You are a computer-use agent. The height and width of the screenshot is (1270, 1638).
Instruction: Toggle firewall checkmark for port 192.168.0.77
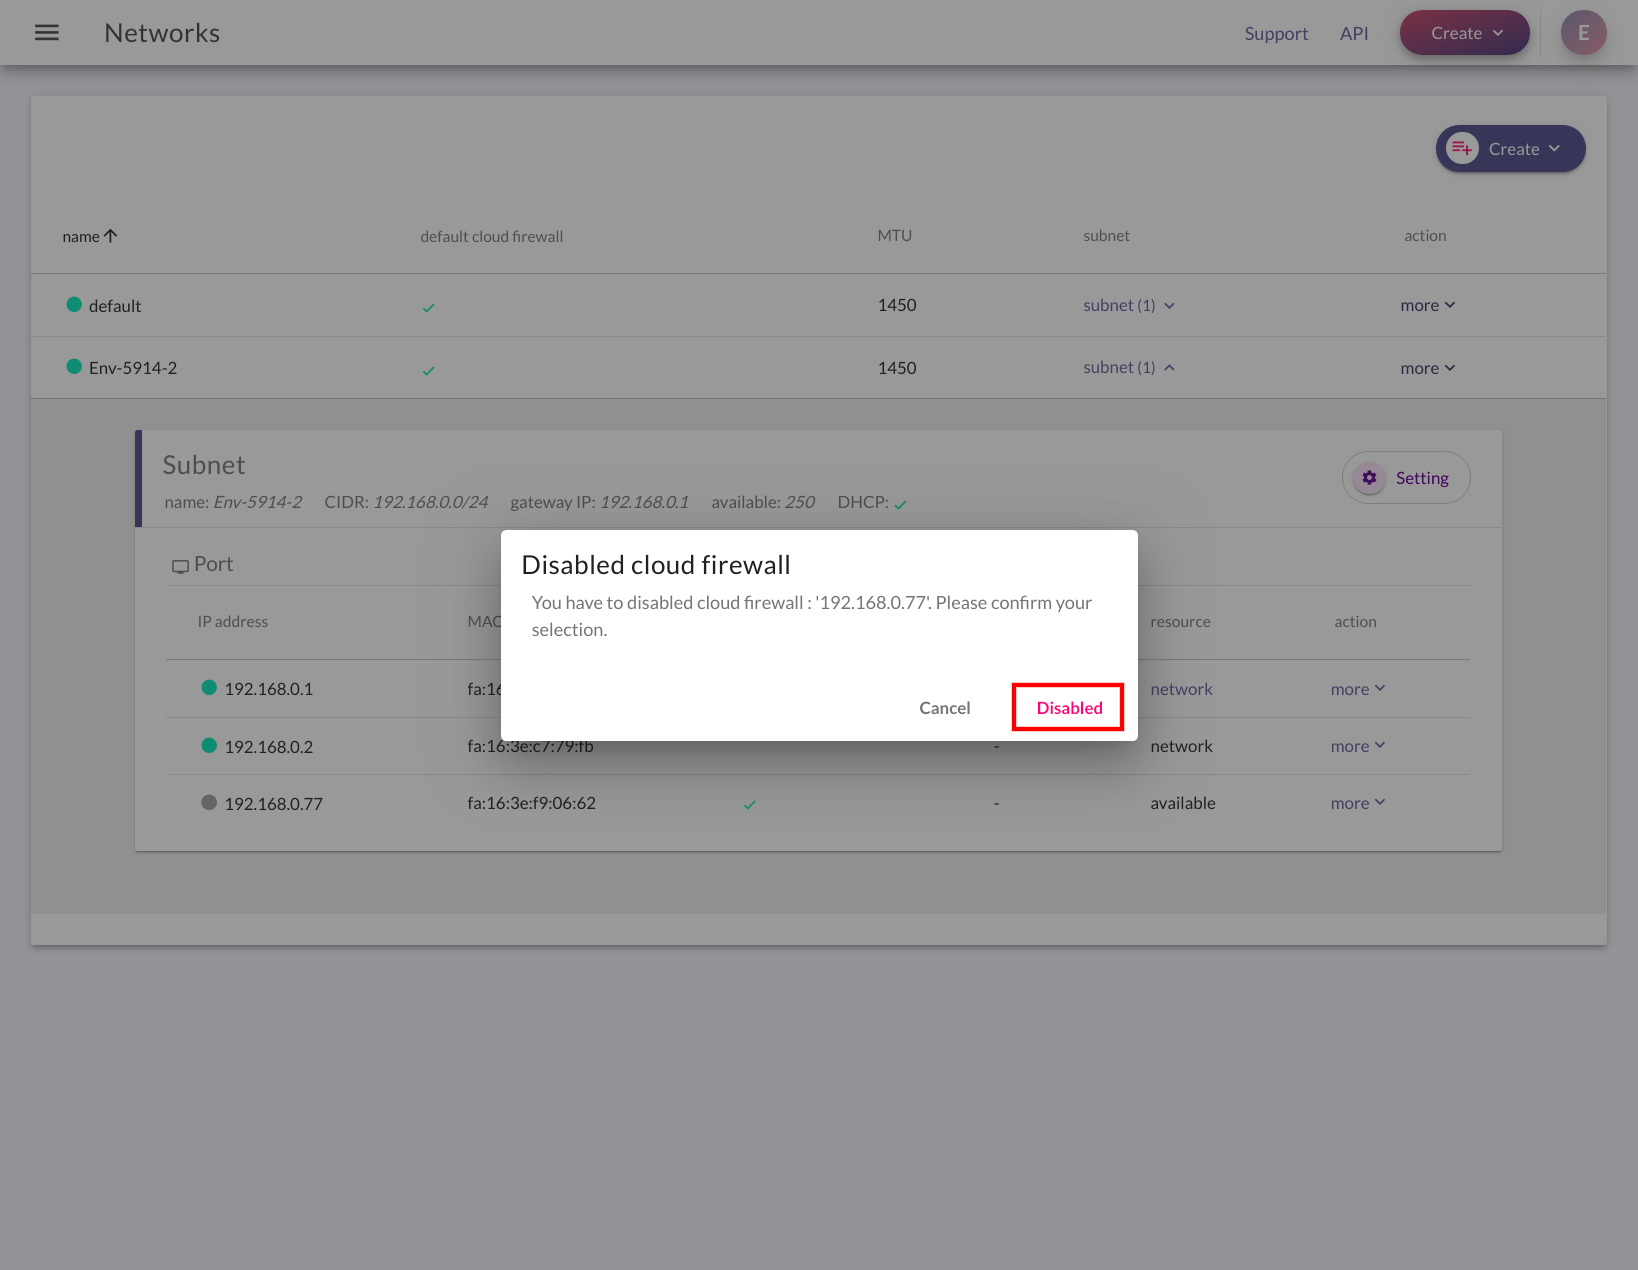click(749, 805)
